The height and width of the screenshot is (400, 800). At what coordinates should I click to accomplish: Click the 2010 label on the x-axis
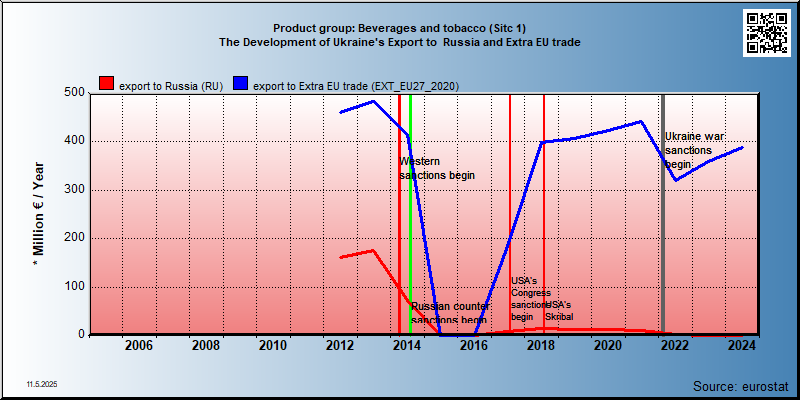(272, 346)
